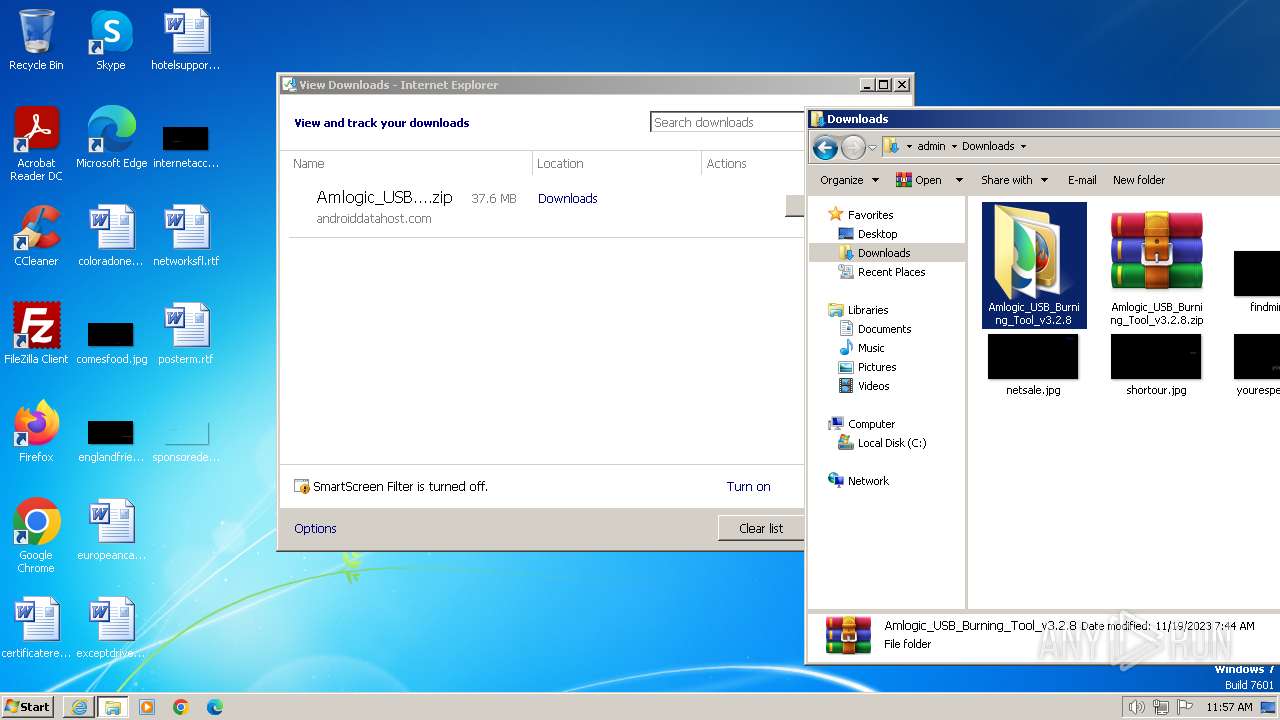Expand admin breadcrumb dropdown arrow
This screenshot has width=1280, height=720.
click(954, 147)
